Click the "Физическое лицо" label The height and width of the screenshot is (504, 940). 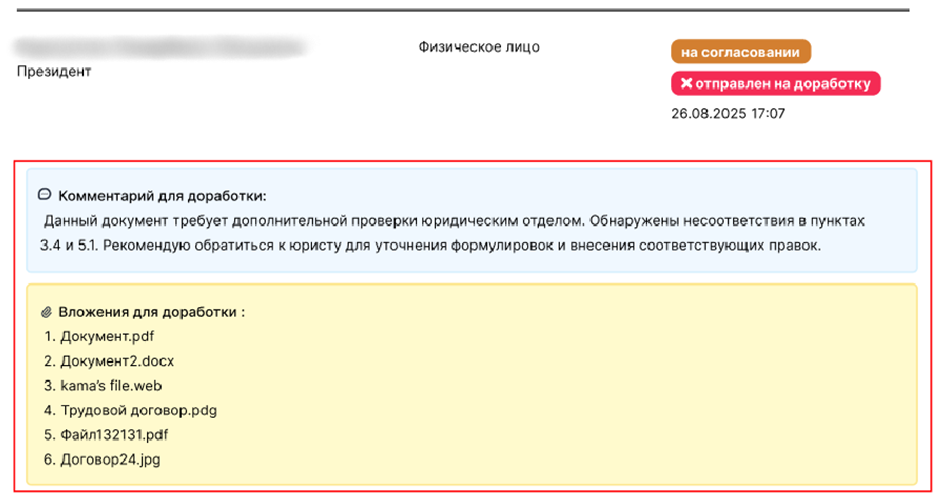(x=478, y=47)
